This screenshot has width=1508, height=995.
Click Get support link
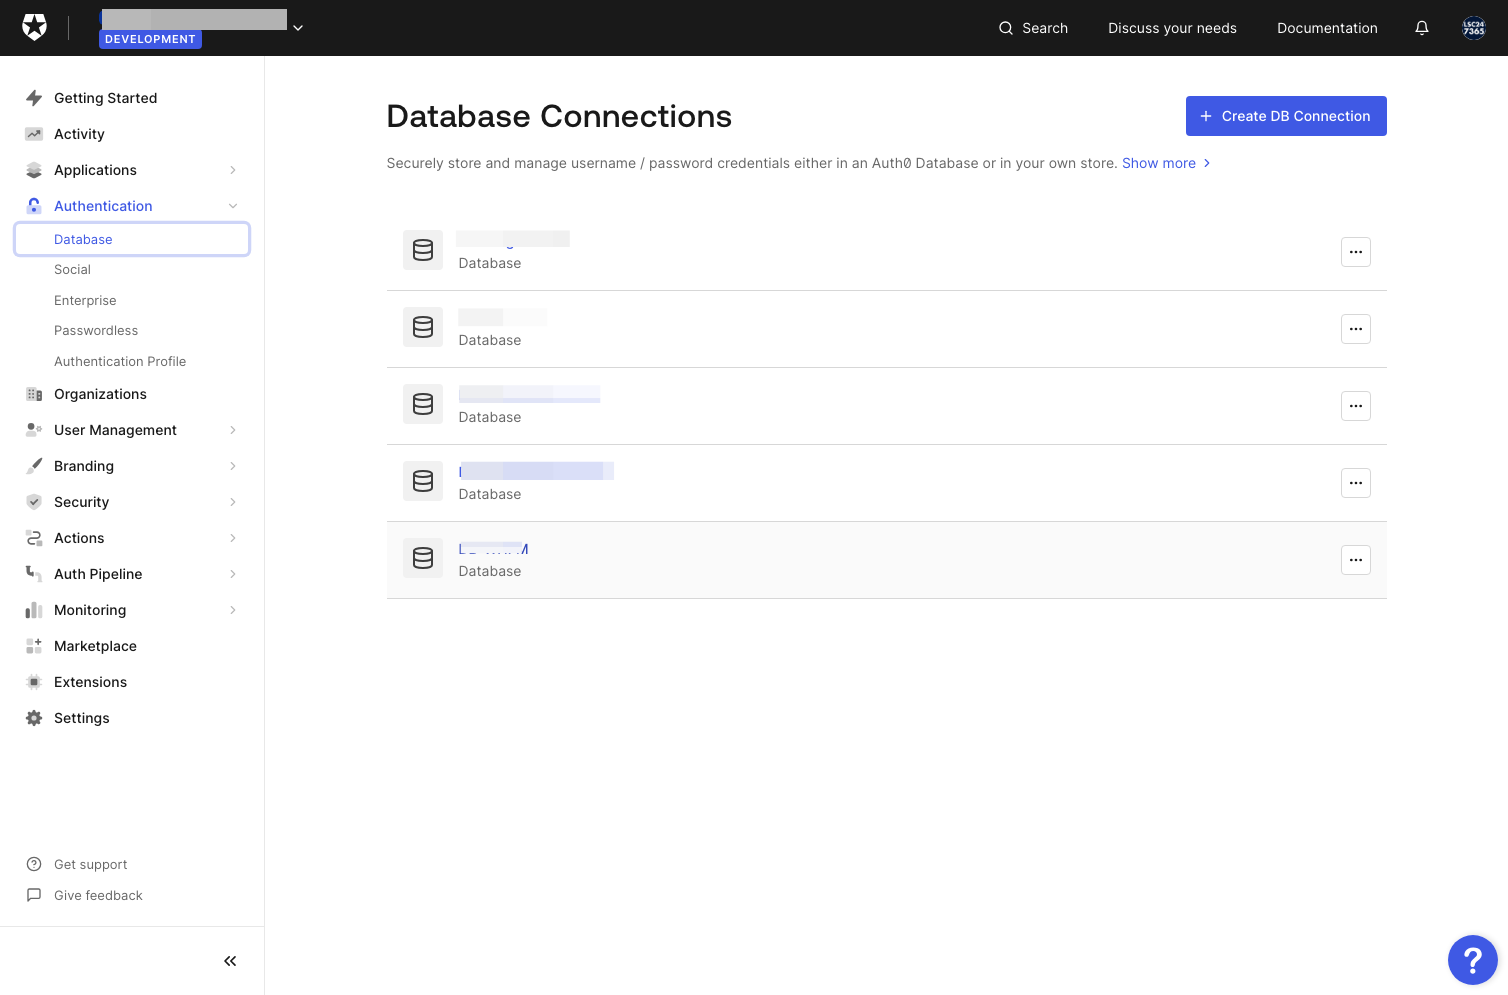(x=90, y=865)
